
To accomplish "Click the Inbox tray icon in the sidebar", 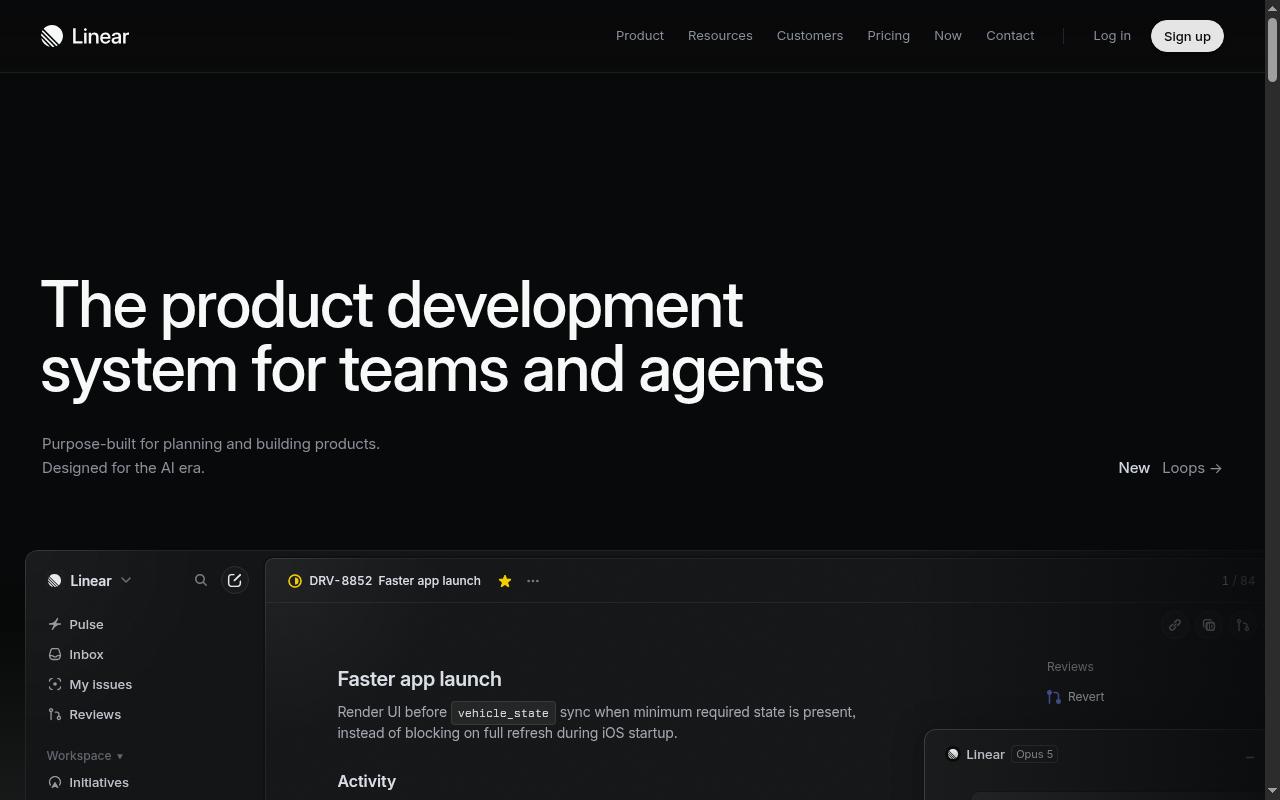I will [x=55, y=654].
